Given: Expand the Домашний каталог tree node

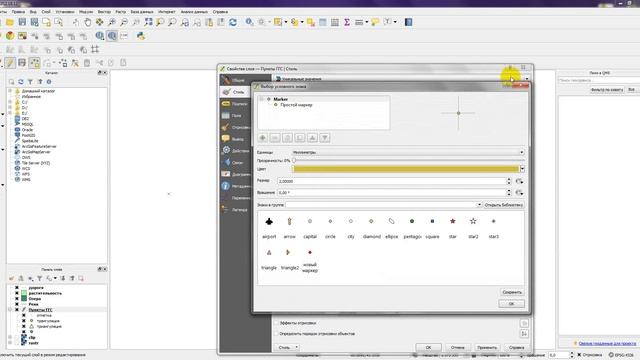Looking at the screenshot, I should [10, 91].
